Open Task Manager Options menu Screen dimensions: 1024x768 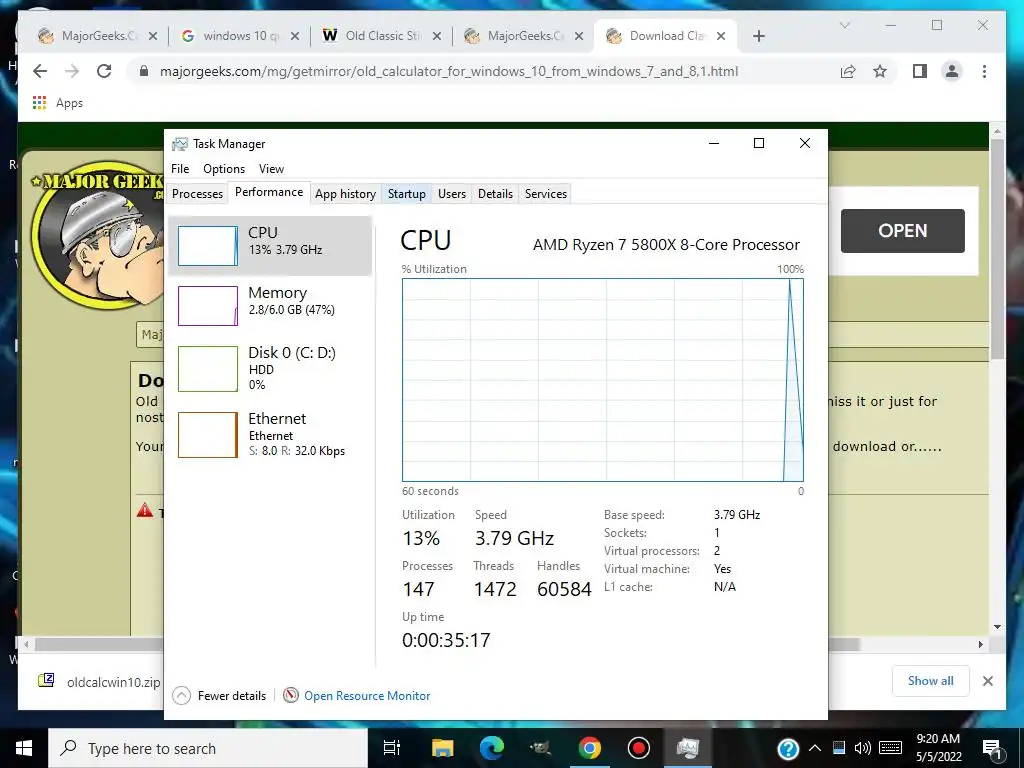pyautogui.click(x=224, y=168)
